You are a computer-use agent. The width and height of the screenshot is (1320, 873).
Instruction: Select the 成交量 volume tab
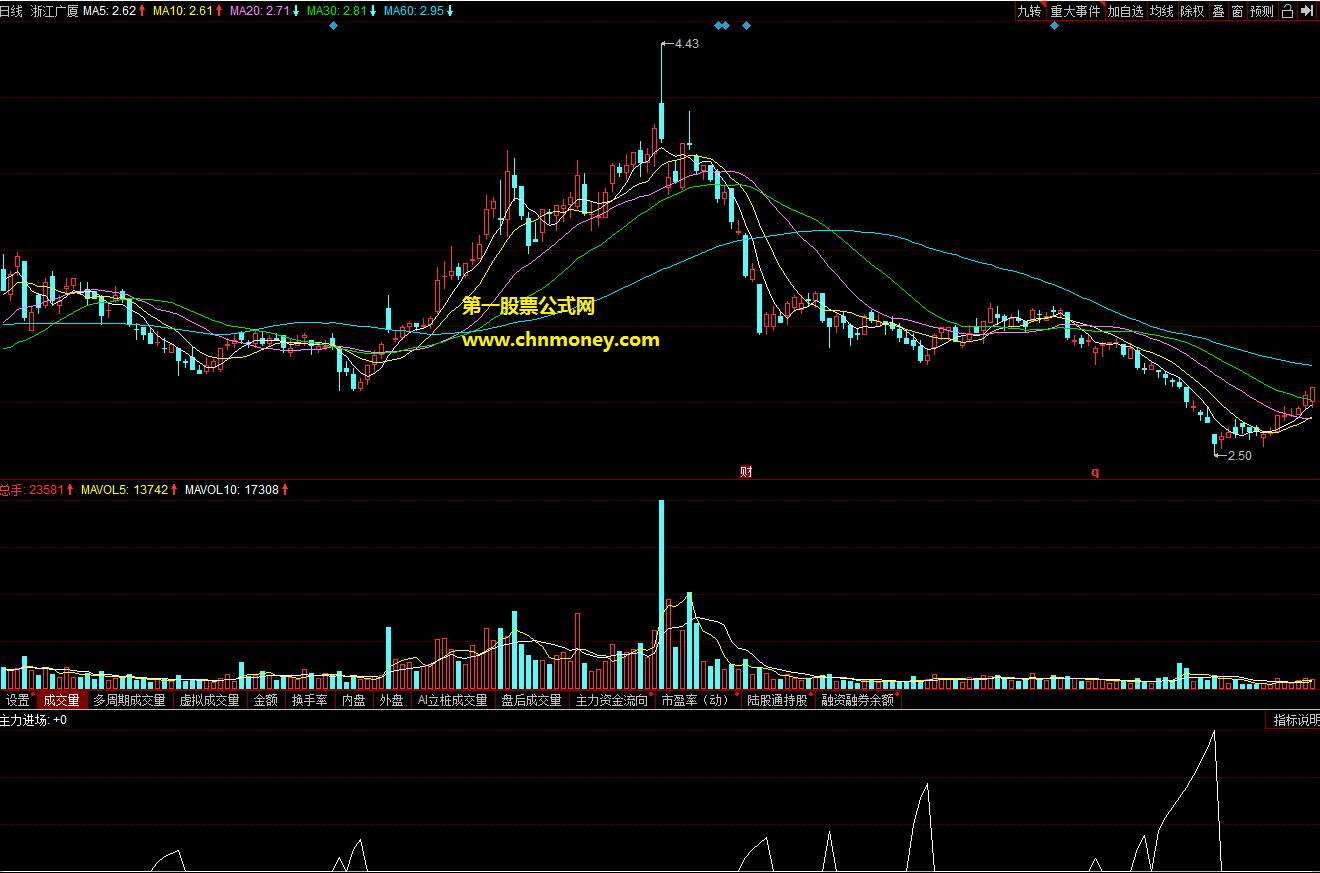point(61,700)
